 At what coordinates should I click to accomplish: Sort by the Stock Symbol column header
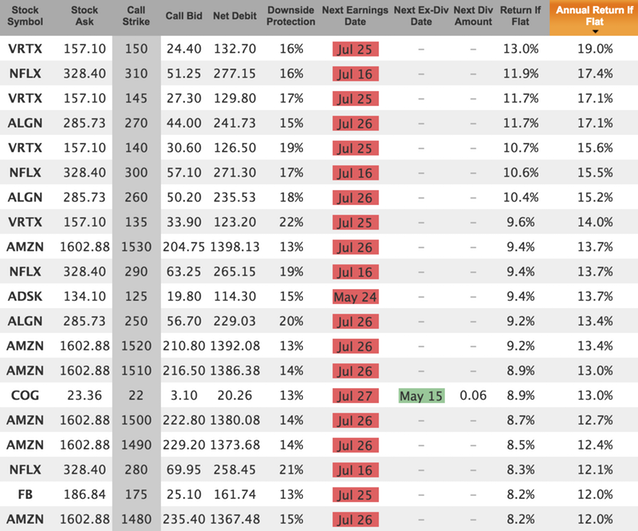(25, 16)
